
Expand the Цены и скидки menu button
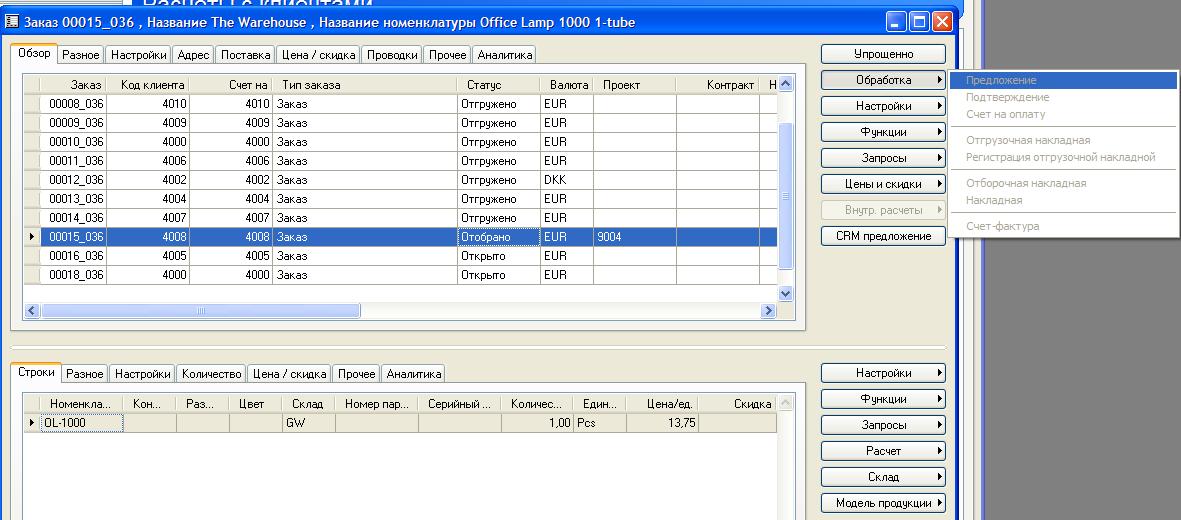pos(883,184)
